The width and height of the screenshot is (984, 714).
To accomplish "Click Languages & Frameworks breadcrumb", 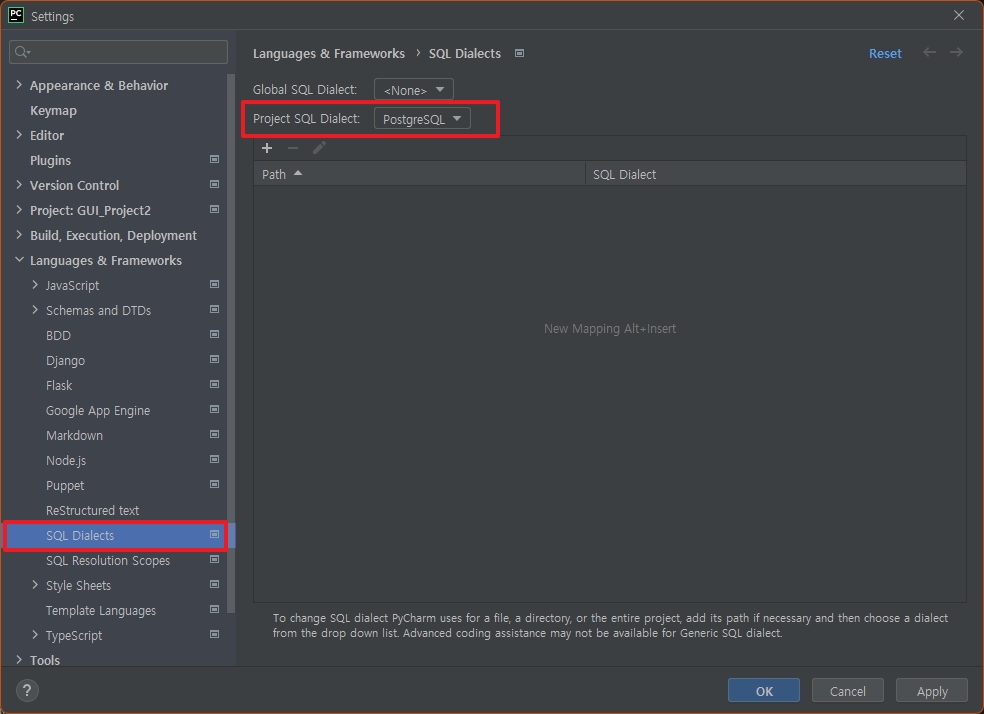I will pos(329,53).
